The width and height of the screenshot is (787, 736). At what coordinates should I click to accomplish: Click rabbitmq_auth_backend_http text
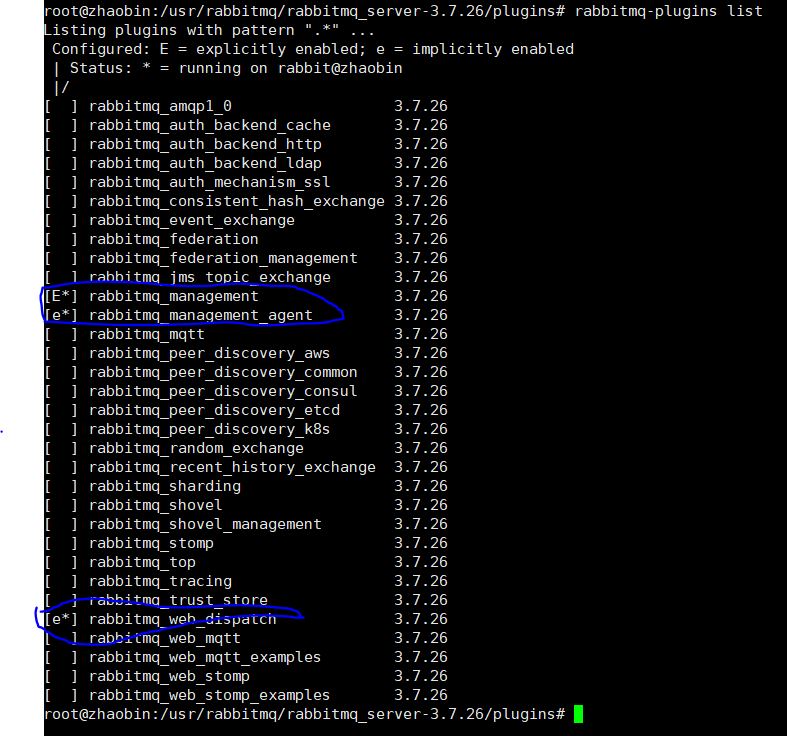pos(205,145)
